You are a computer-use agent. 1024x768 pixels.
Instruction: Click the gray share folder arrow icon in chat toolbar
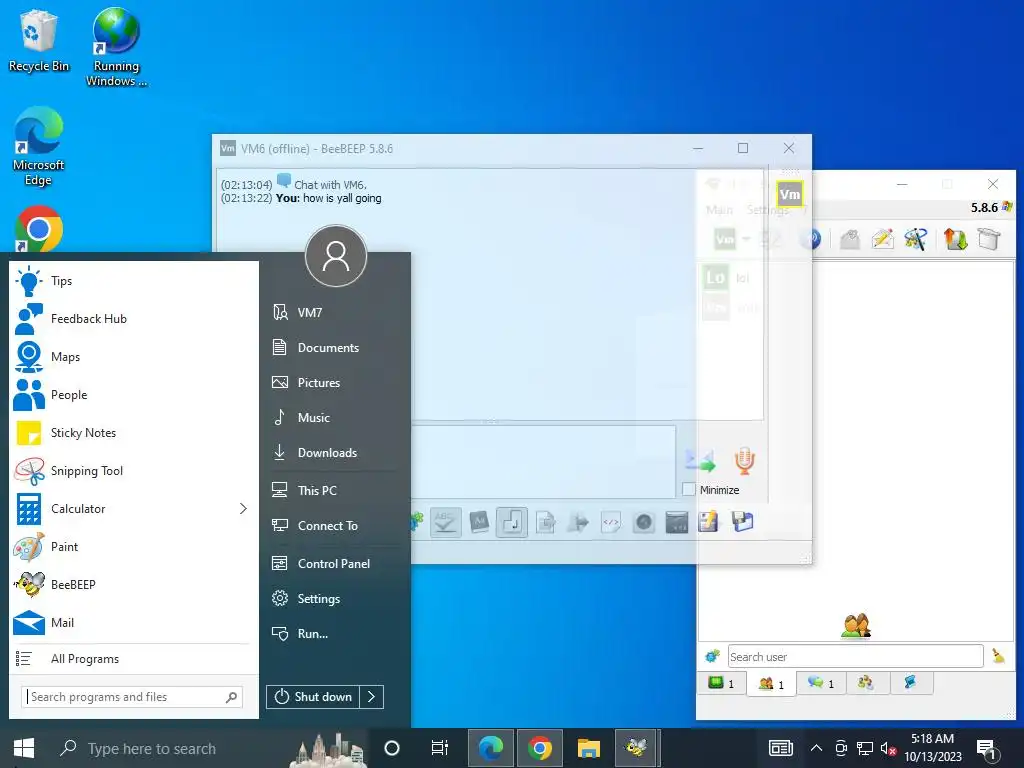click(578, 522)
